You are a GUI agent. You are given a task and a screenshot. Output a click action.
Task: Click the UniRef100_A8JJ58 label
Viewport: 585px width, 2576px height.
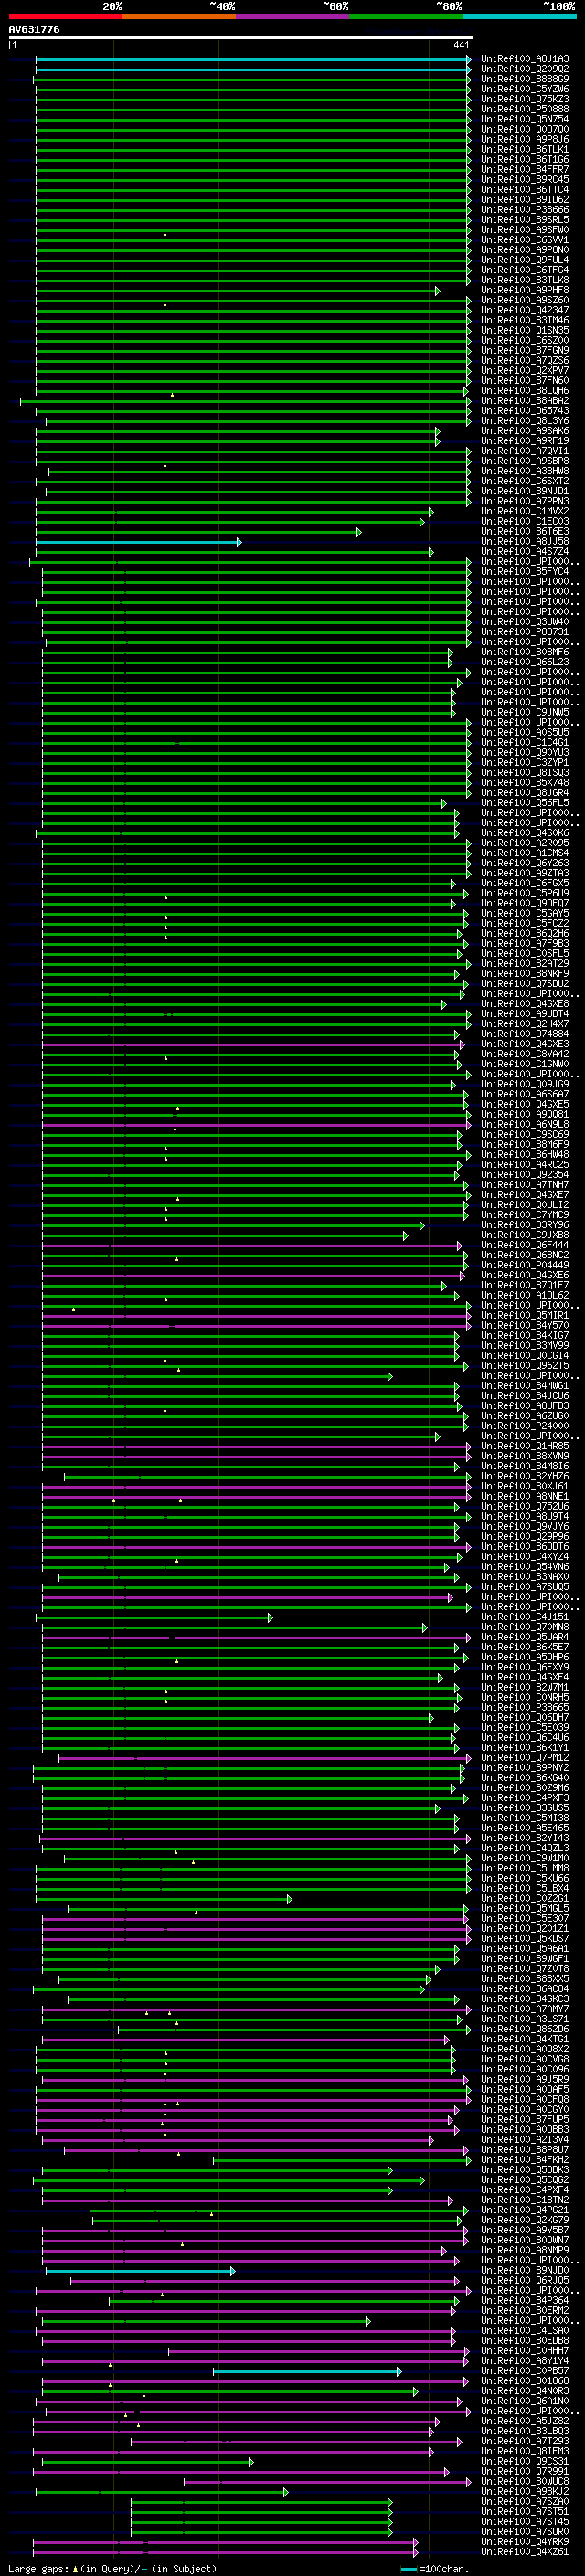point(525,541)
